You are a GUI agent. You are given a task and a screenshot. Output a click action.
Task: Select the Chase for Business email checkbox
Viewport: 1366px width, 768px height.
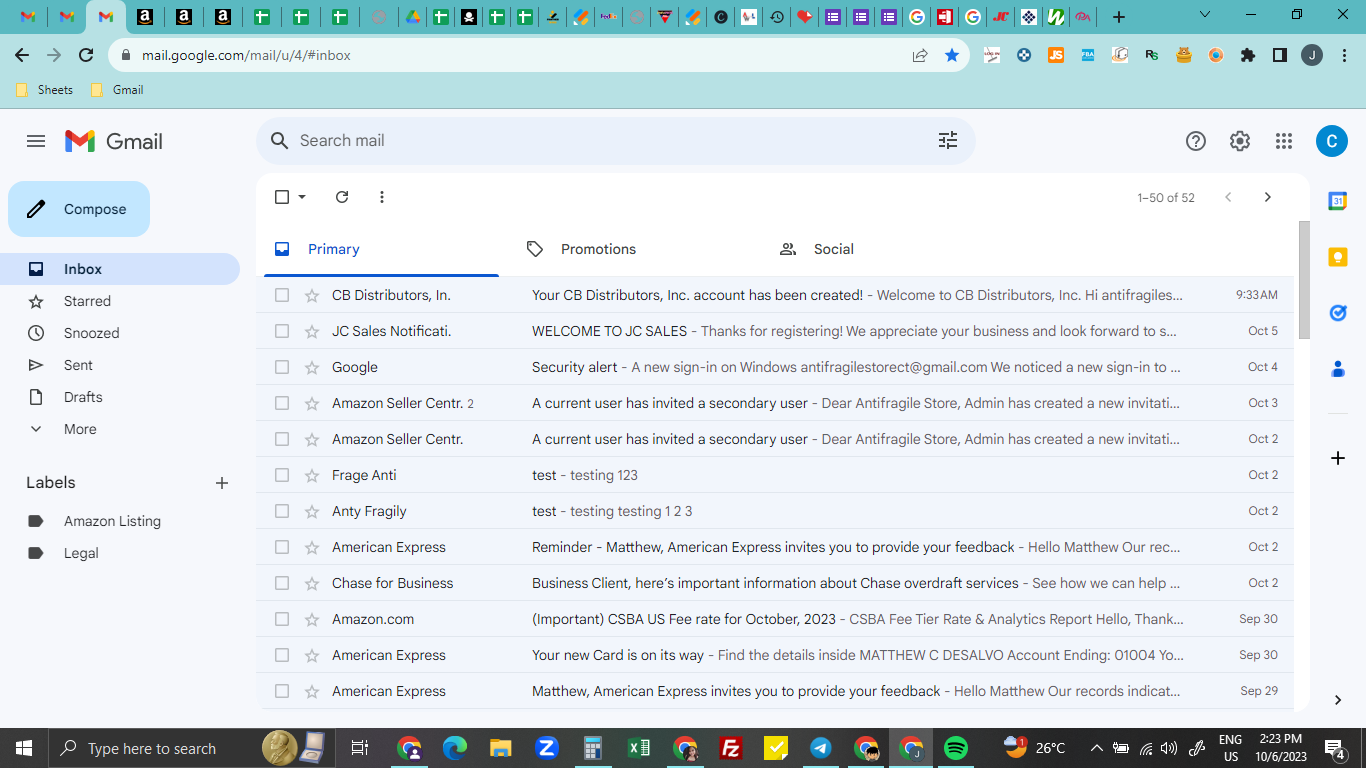(x=282, y=583)
